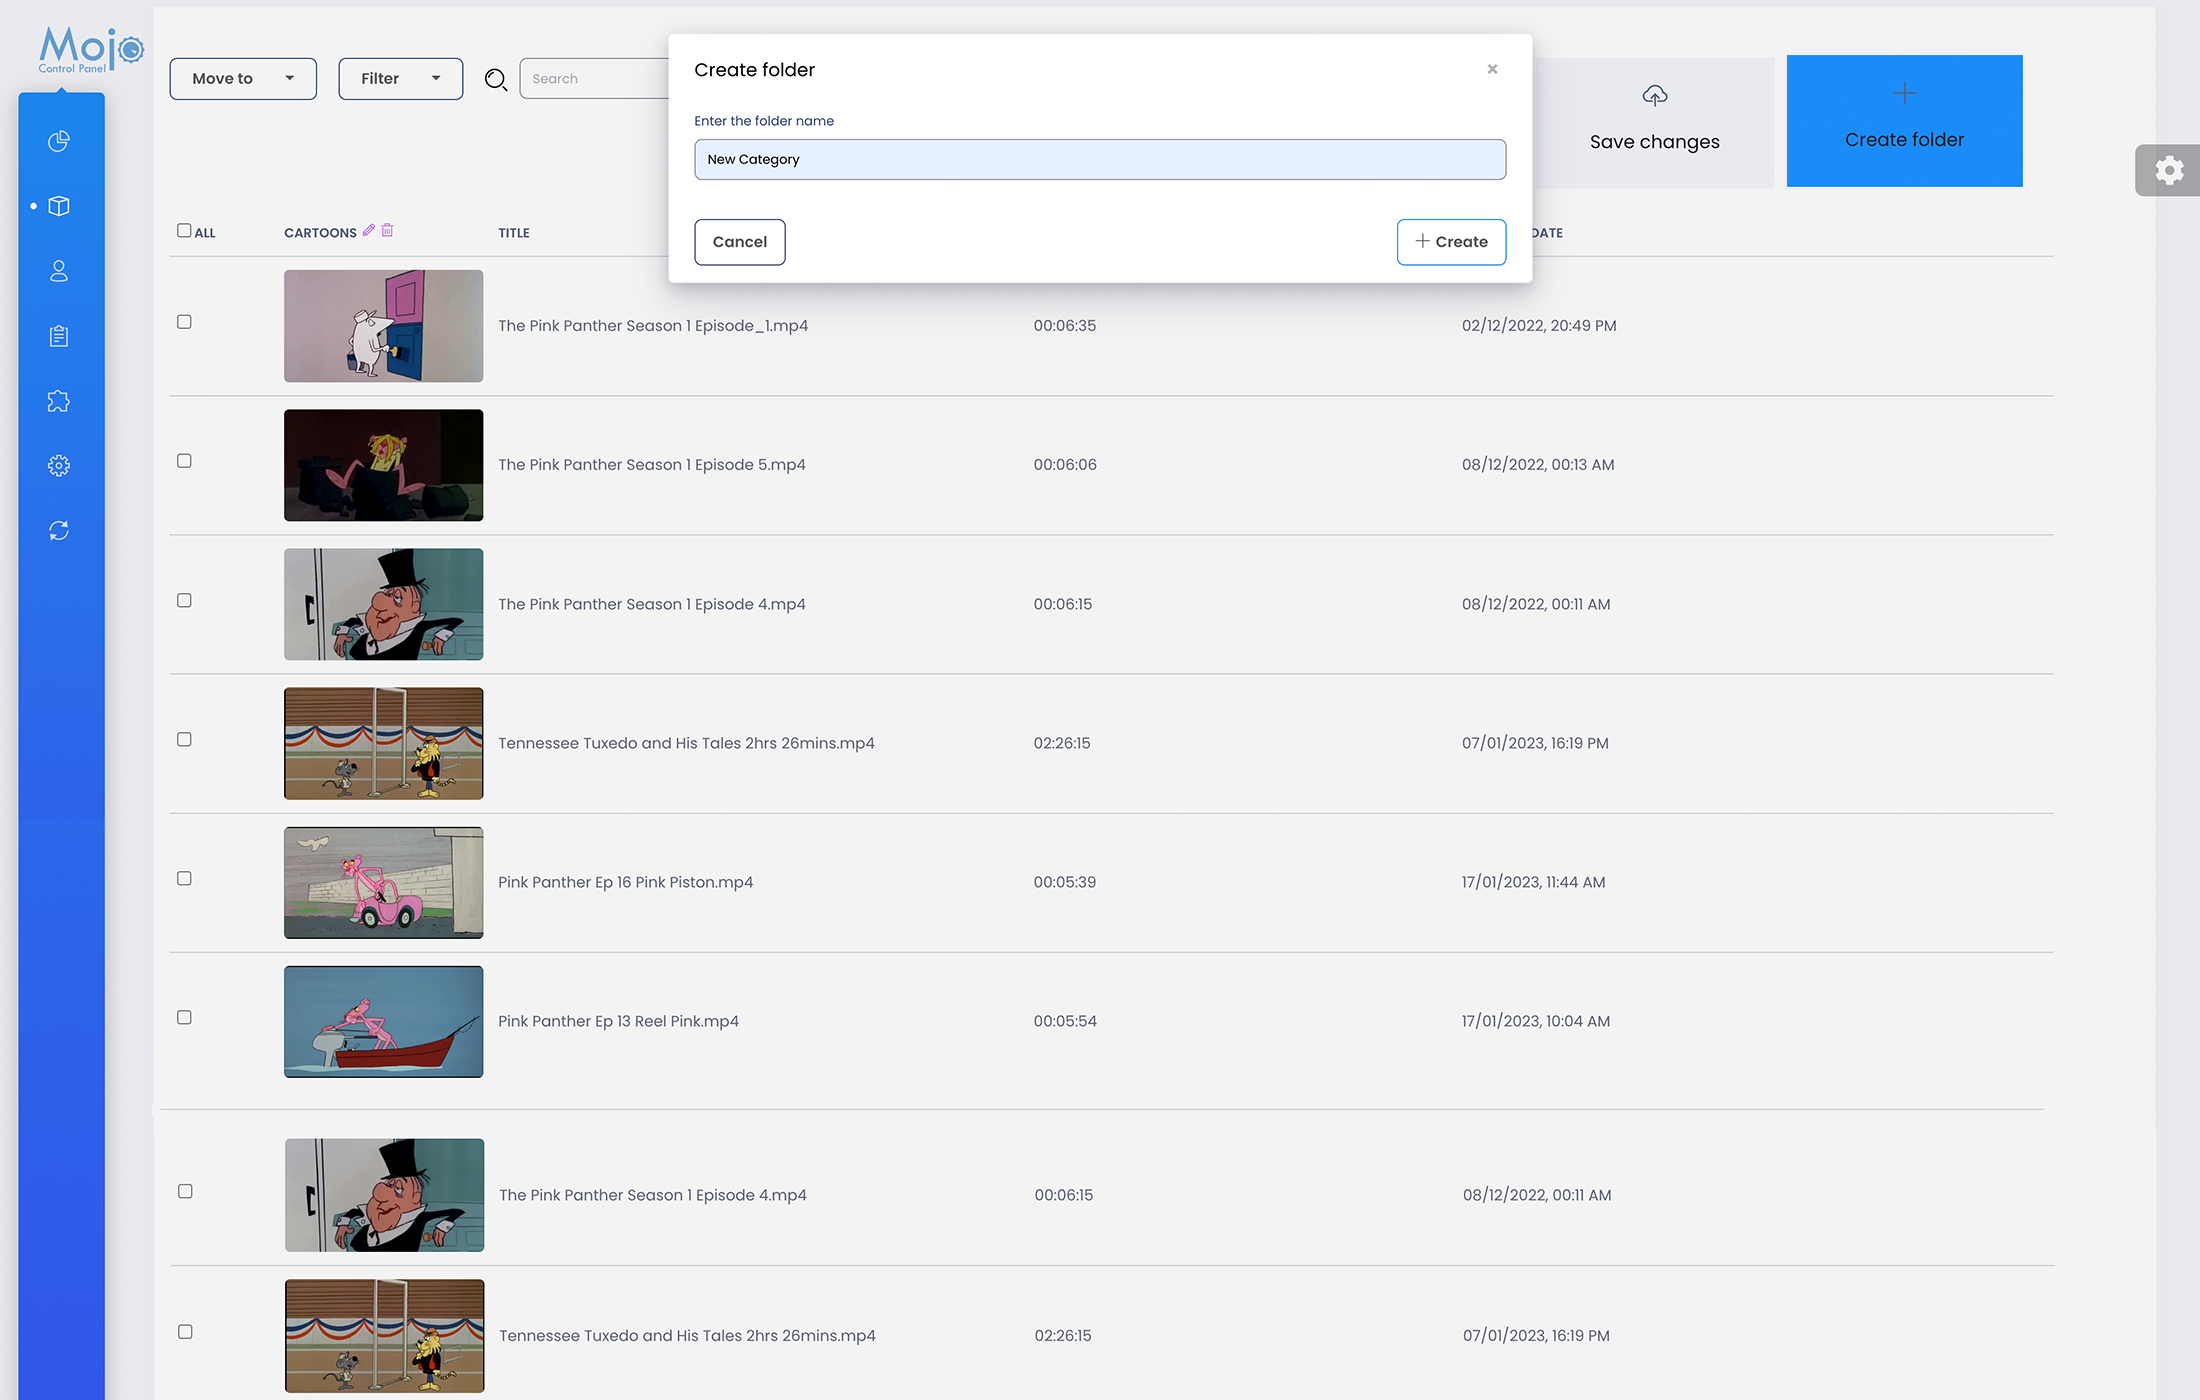The height and width of the screenshot is (1400, 2200).
Task: Expand the Move to dropdown
Action: (x=243, y=79)
